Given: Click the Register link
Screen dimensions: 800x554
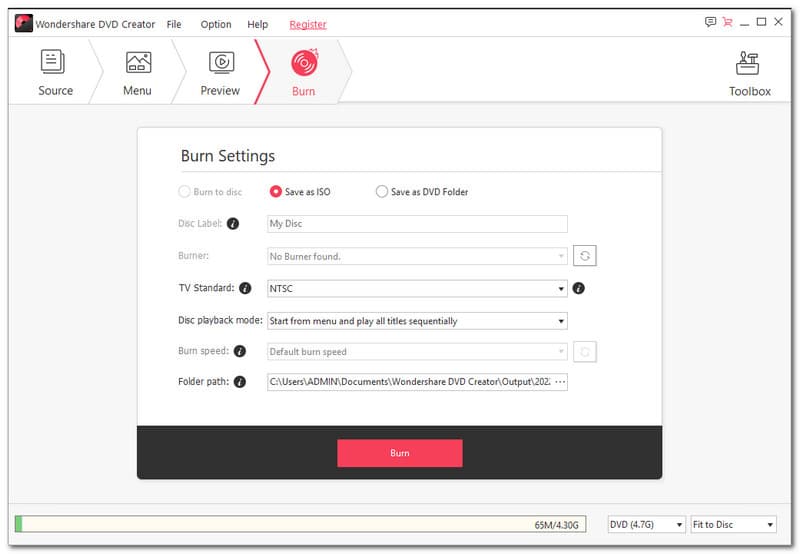Looking at the screenshot, I should click(x=308, y=24).
